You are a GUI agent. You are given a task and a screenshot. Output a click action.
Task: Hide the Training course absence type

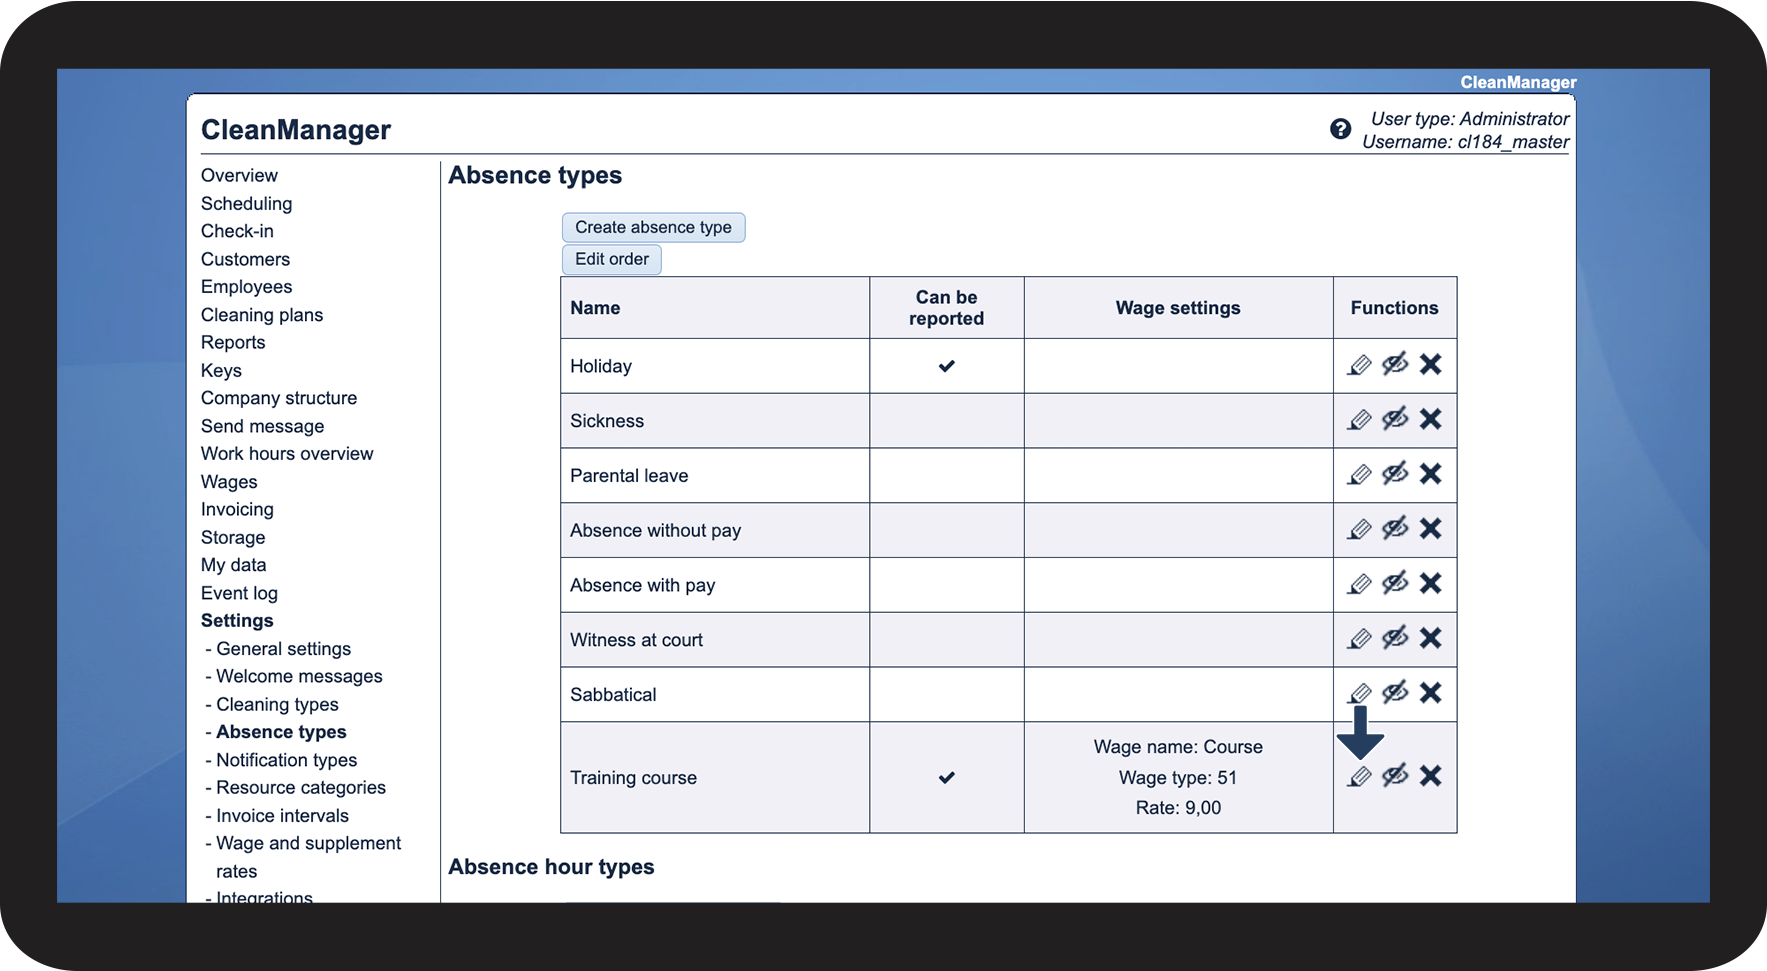(x=1395, y=775)
